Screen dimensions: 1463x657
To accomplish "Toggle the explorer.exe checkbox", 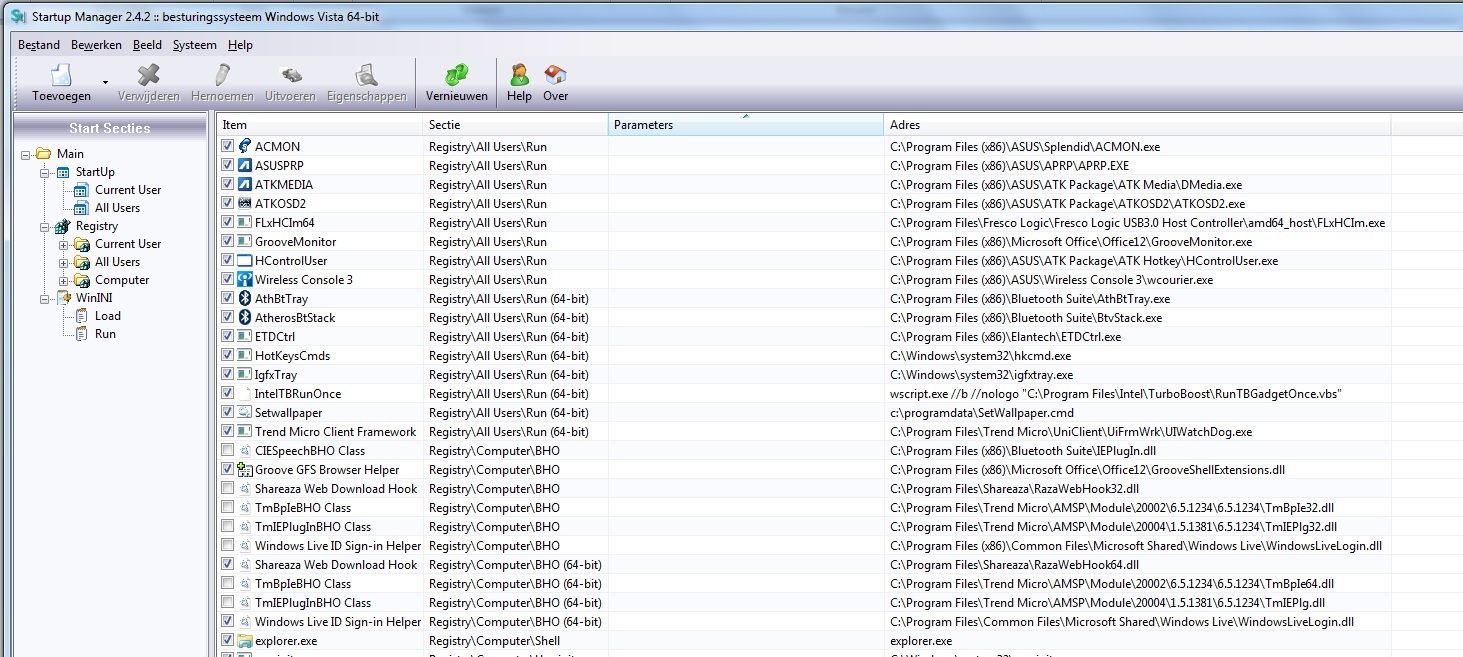I will point(228,640).
